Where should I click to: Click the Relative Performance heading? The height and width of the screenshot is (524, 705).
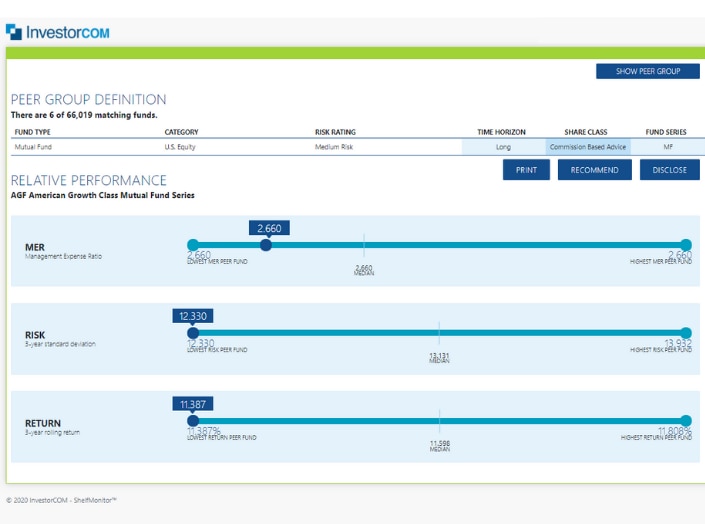(89, 180)
